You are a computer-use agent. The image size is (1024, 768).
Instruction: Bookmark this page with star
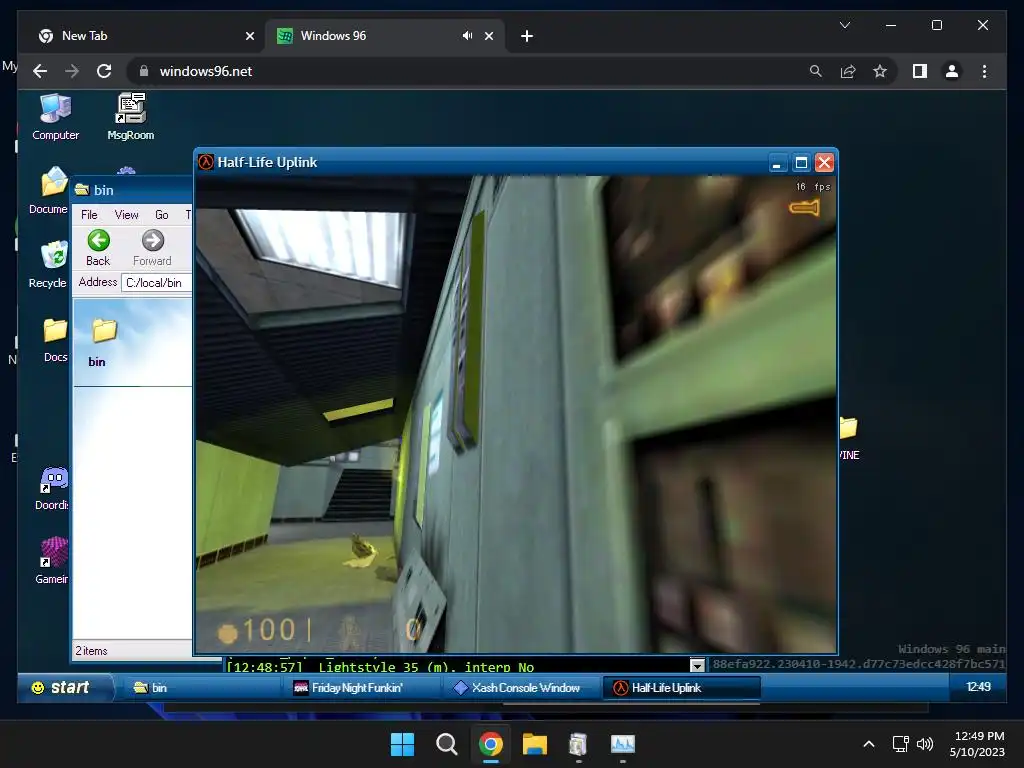(x=880, y=71)
